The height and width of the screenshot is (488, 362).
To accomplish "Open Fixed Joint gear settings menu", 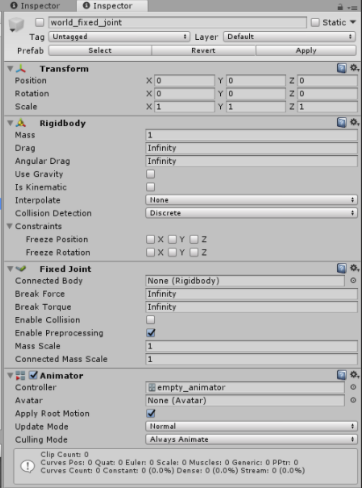I will [354, 268].
